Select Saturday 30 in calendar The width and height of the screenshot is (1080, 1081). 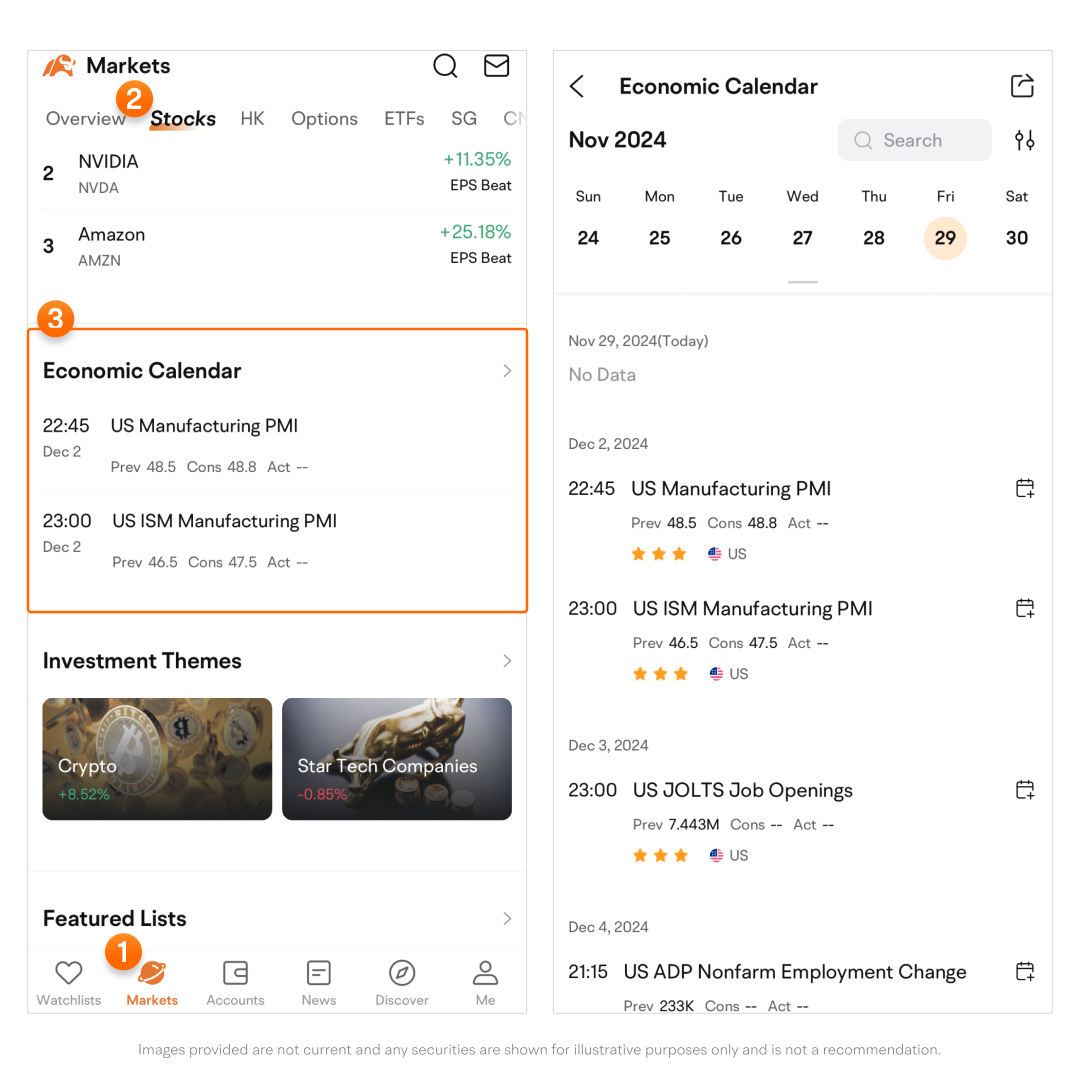pyautogui.click(x=1017, y=238)
